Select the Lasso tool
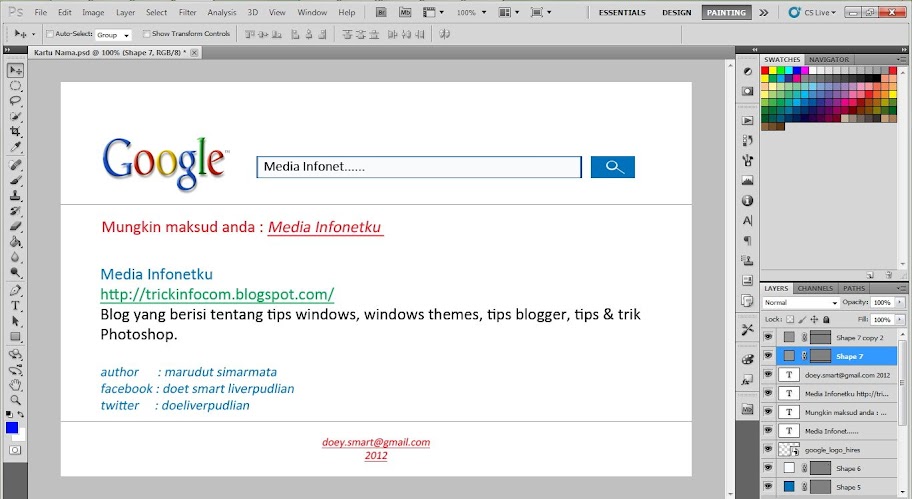 (x=15, y=101)
